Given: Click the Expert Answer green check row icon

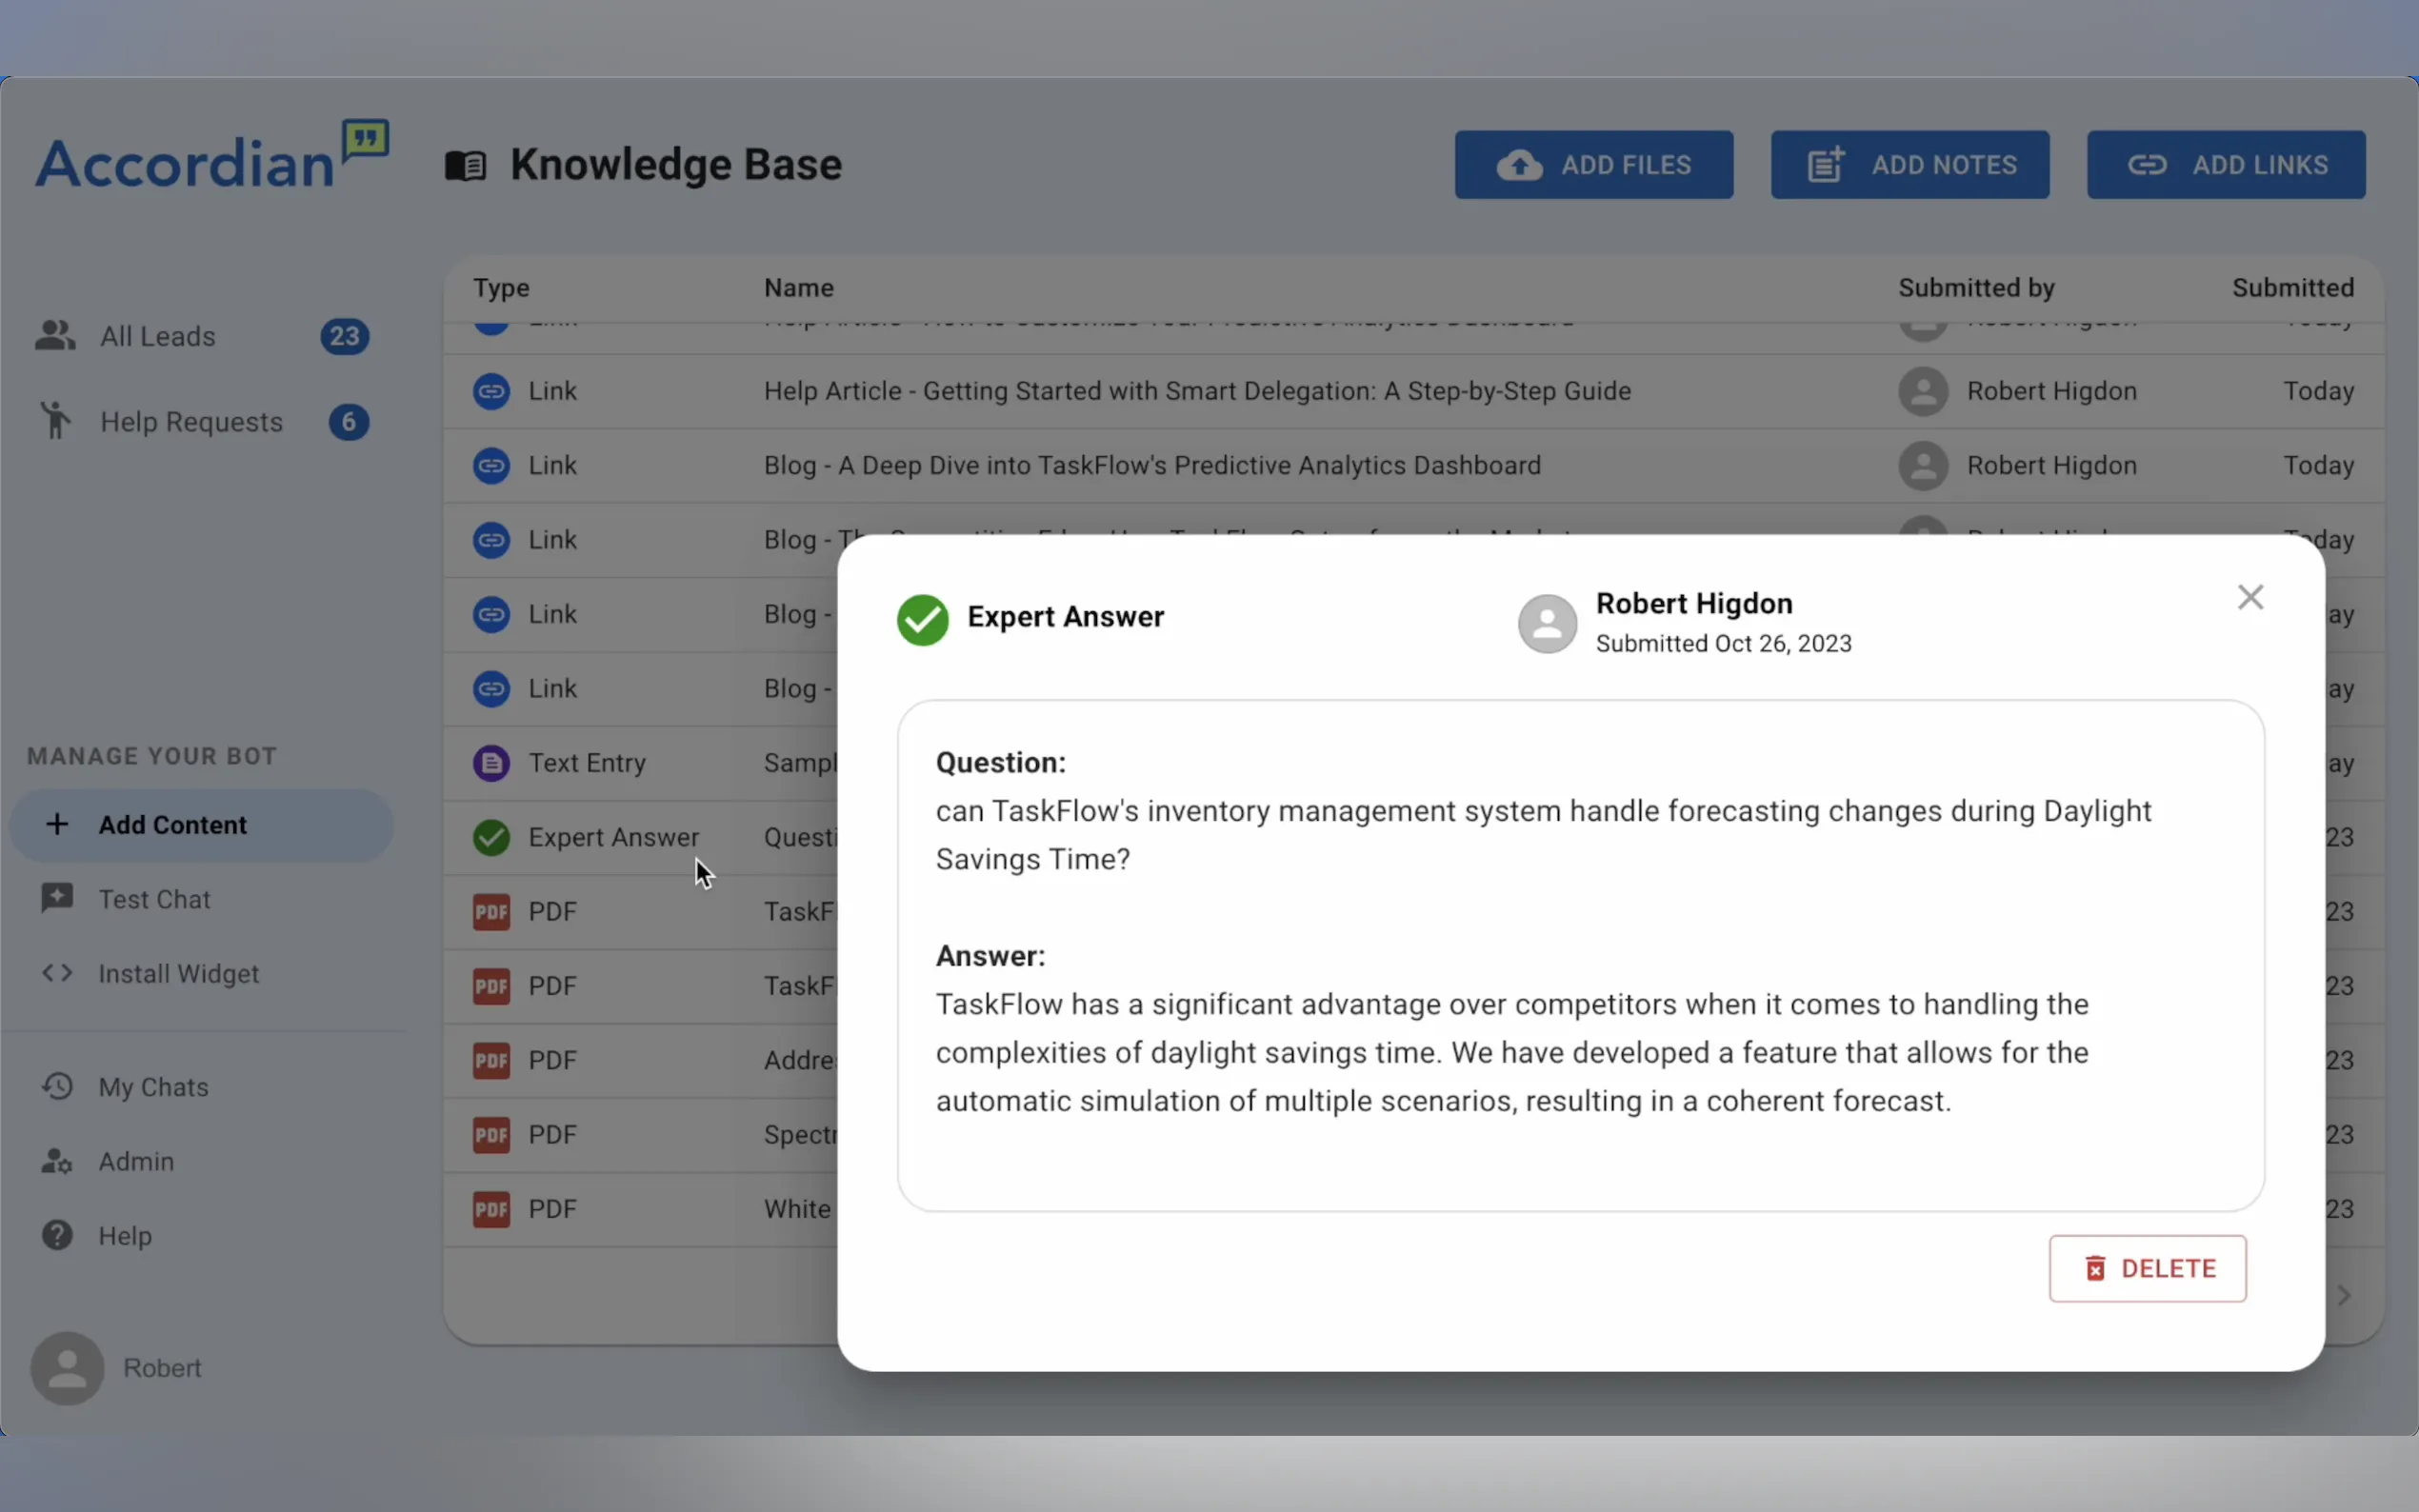Looking at the screenshot, I should pyautogui.click(x=491, y=837).
